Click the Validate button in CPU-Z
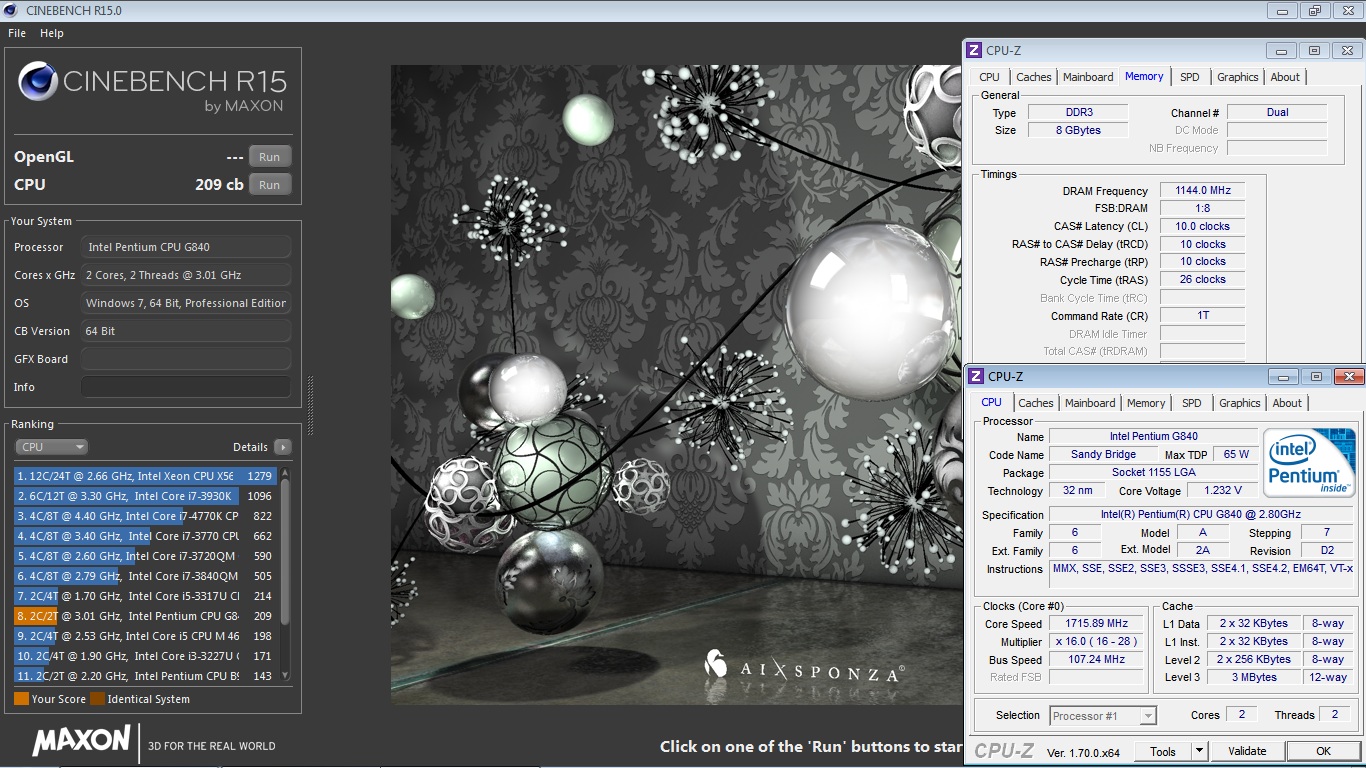The height and width of the screenshot is (768, 1366). [1247, 751]
